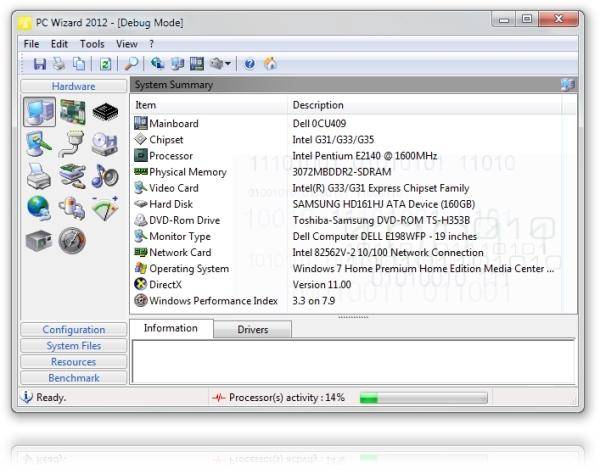Open the Configuration category

click(73, 330)
